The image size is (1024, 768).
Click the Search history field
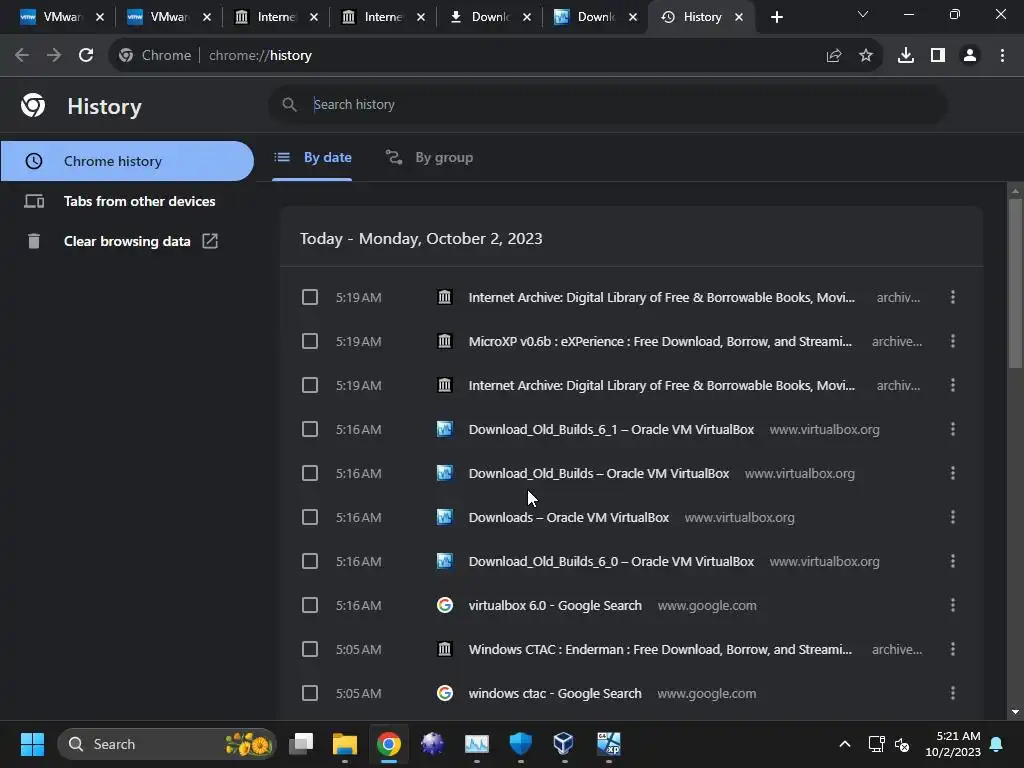click(x=607, y=104)
